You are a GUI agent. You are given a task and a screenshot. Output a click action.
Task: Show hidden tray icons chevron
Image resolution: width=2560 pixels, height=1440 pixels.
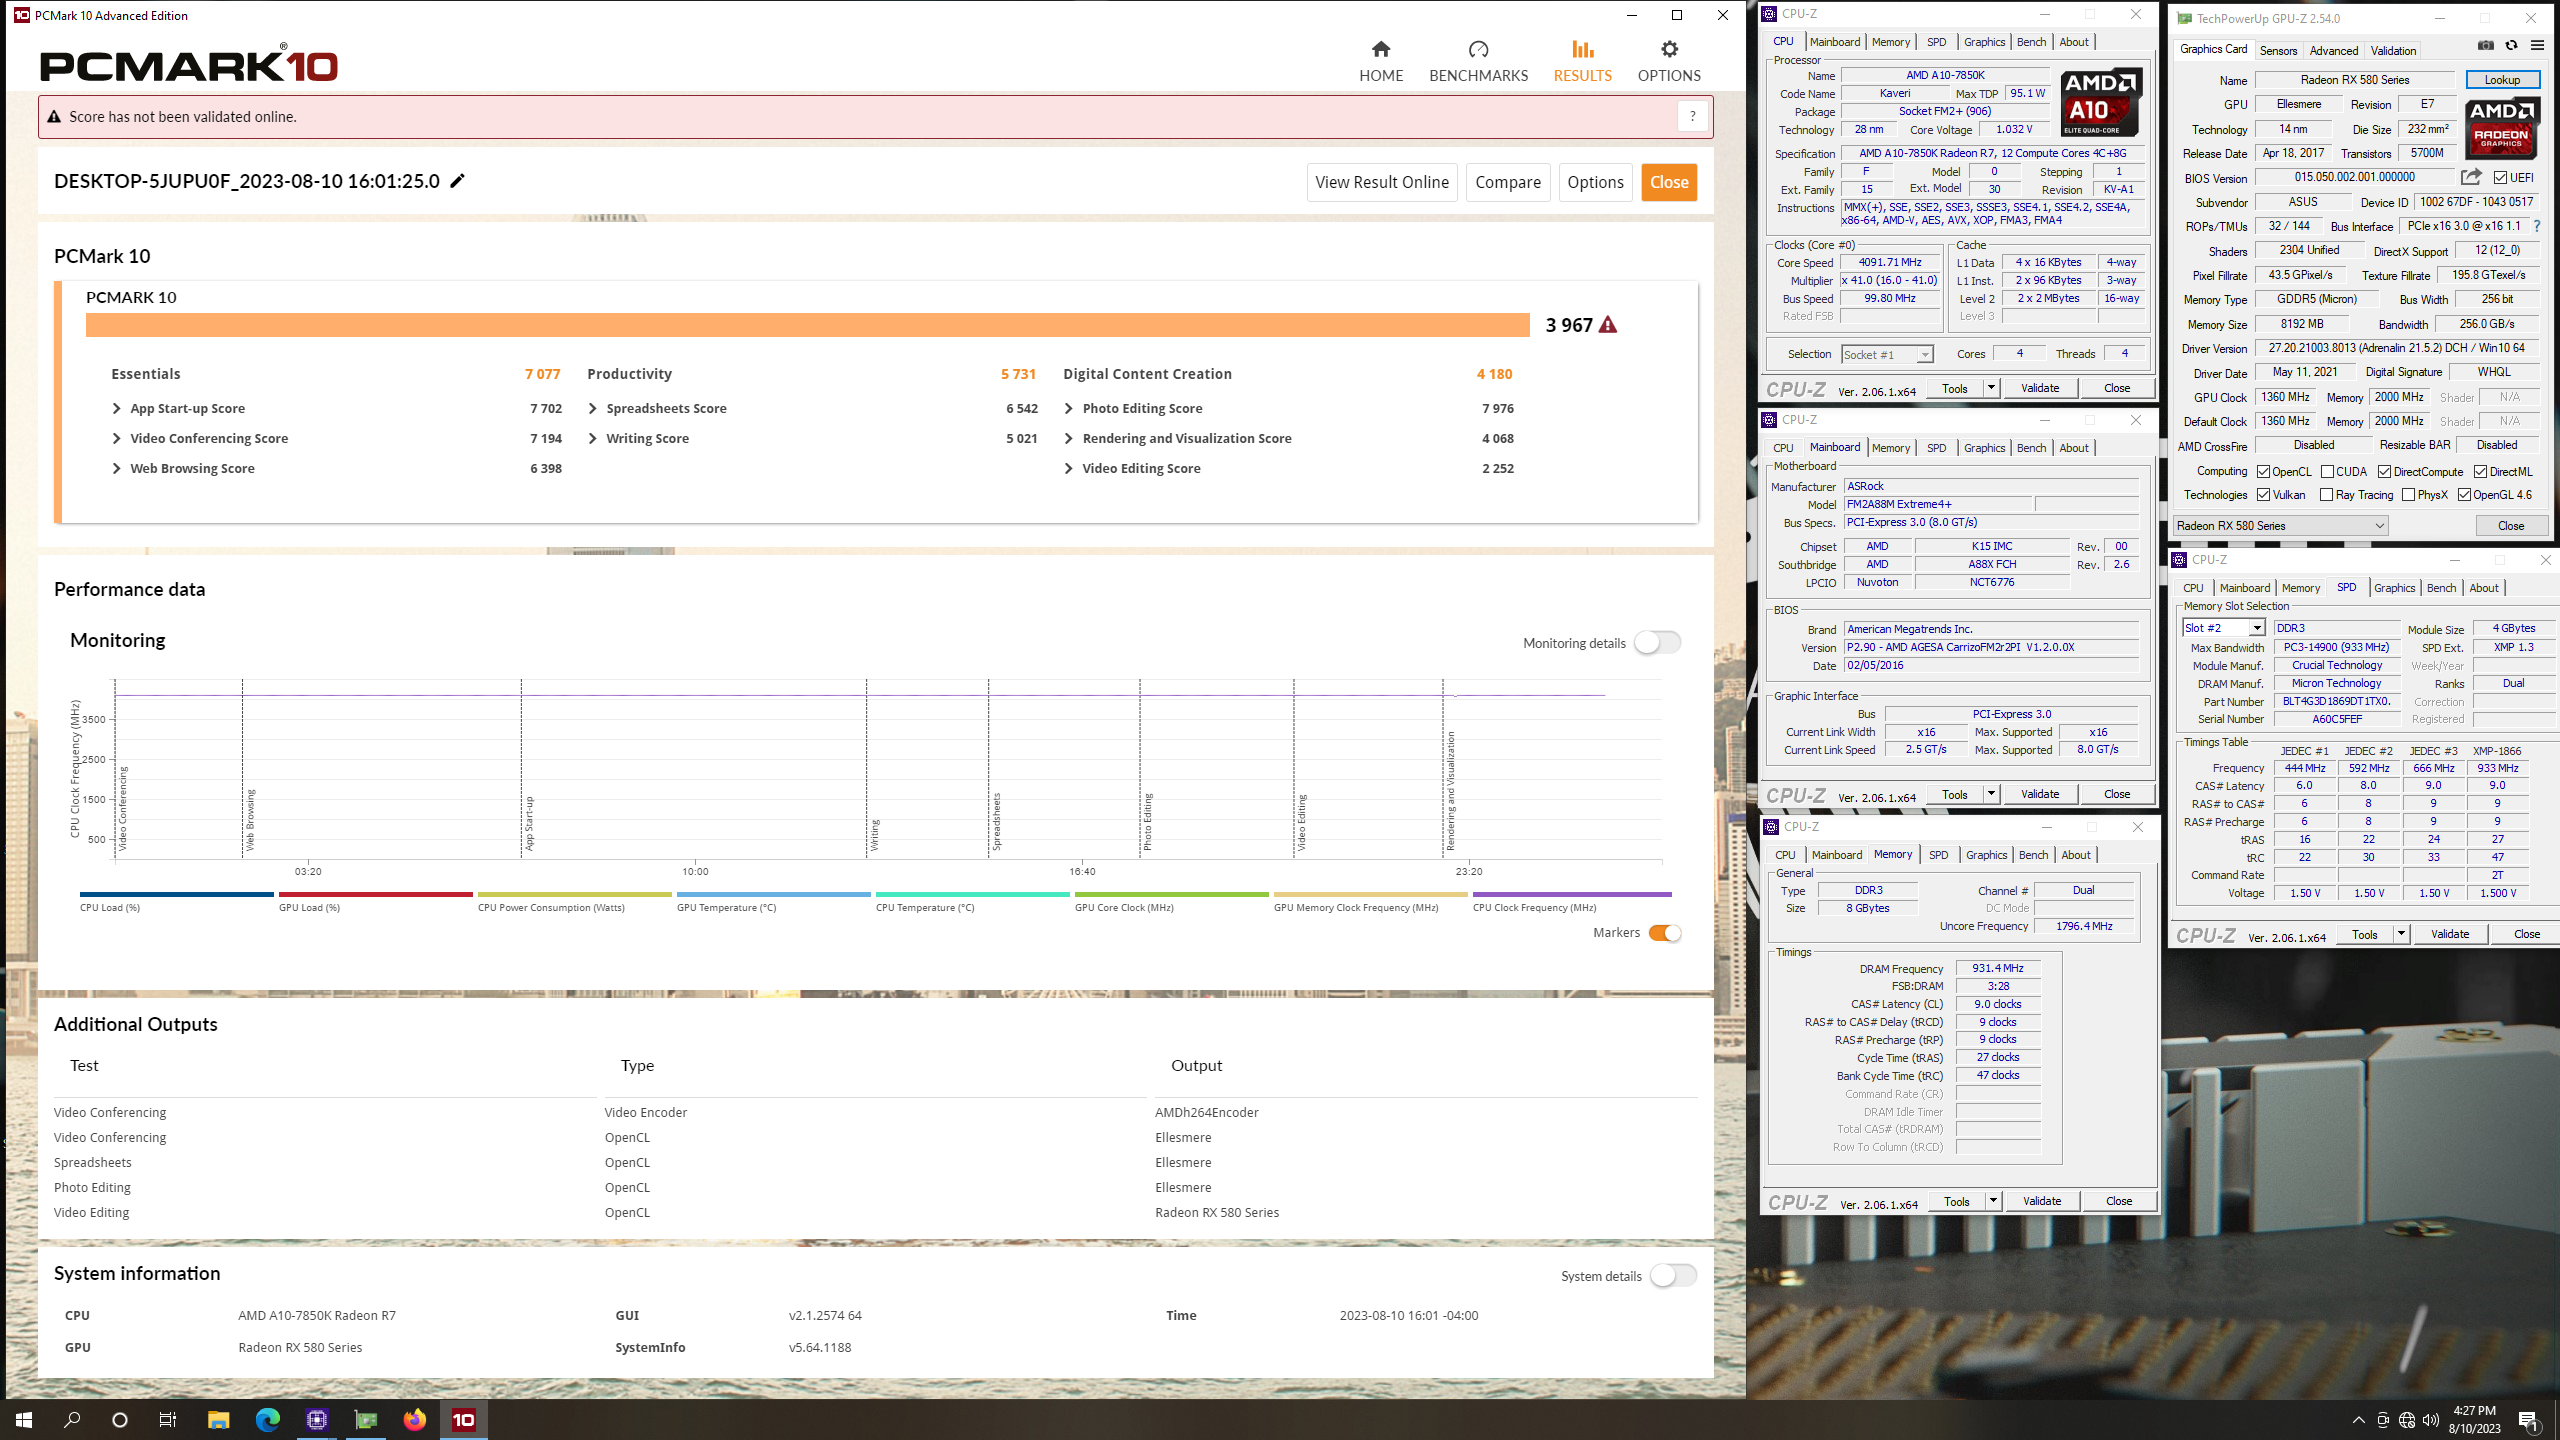click(2358, 1420)
